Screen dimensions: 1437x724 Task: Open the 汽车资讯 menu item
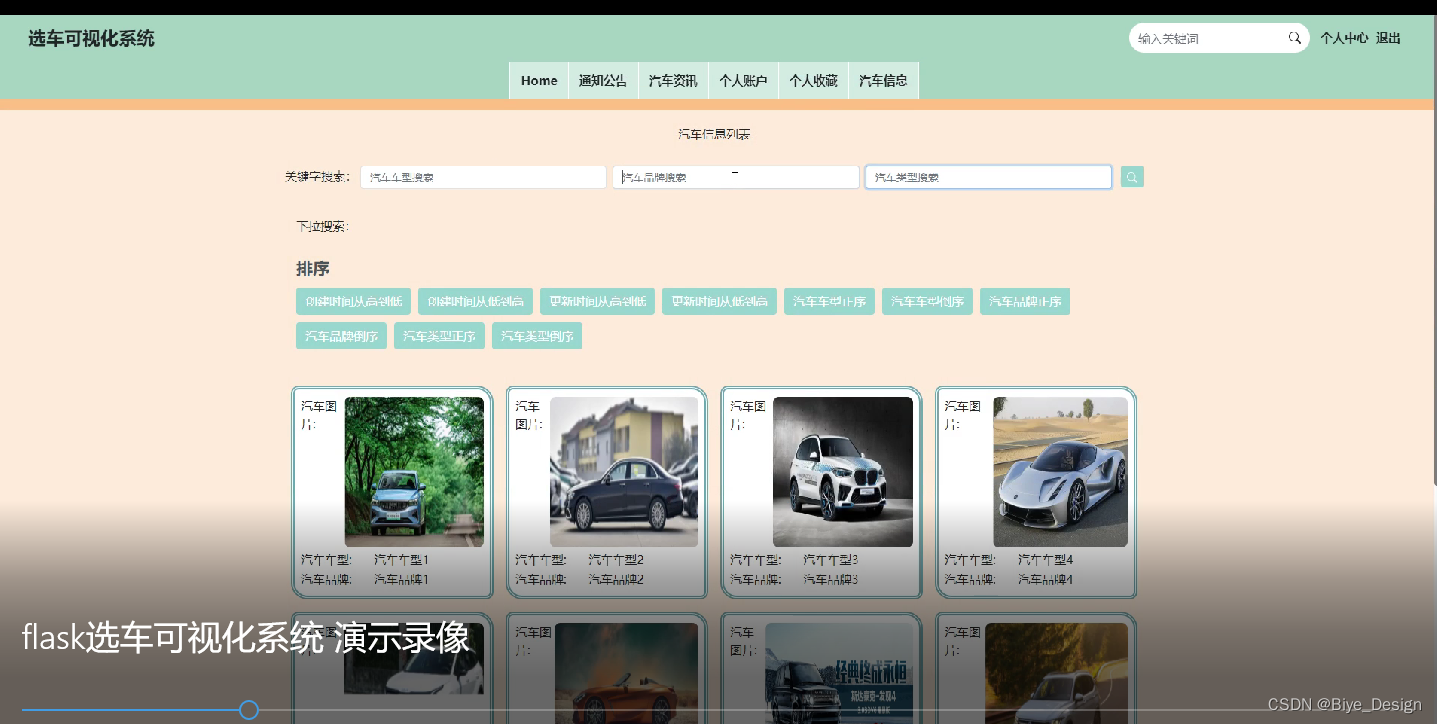click(673, 81)
